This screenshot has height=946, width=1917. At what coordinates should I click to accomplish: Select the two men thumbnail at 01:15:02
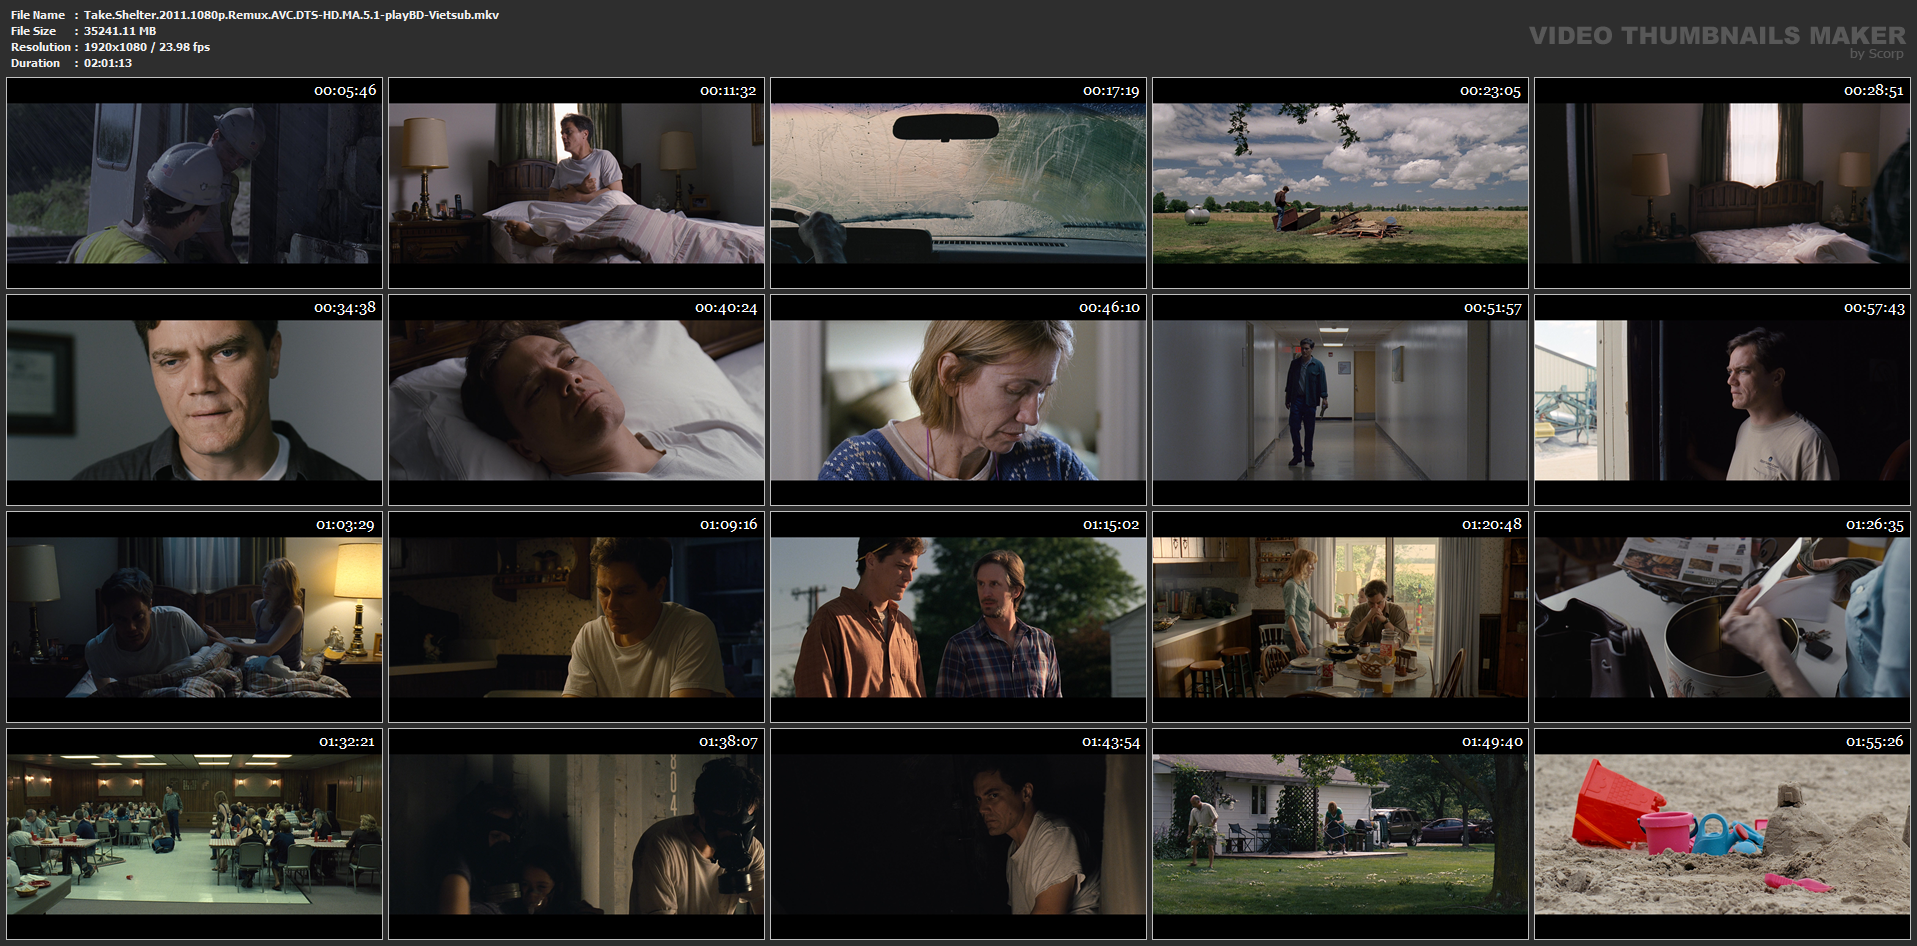958,617
